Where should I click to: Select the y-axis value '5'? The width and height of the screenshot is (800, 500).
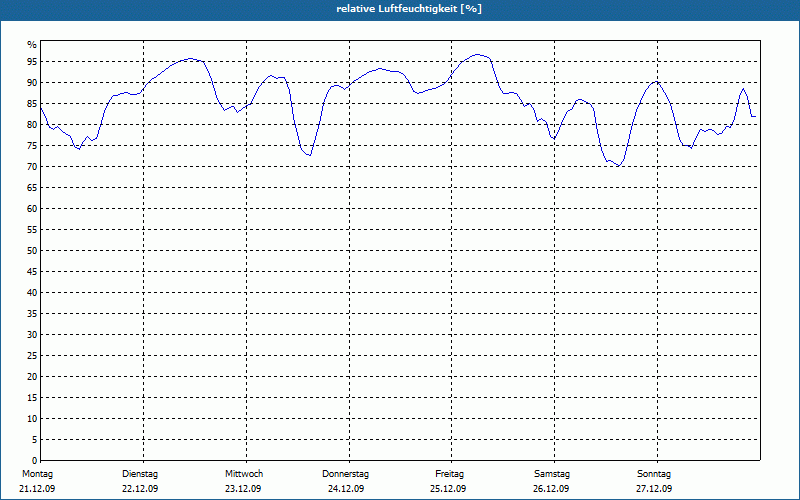click(x=35, y=440)
